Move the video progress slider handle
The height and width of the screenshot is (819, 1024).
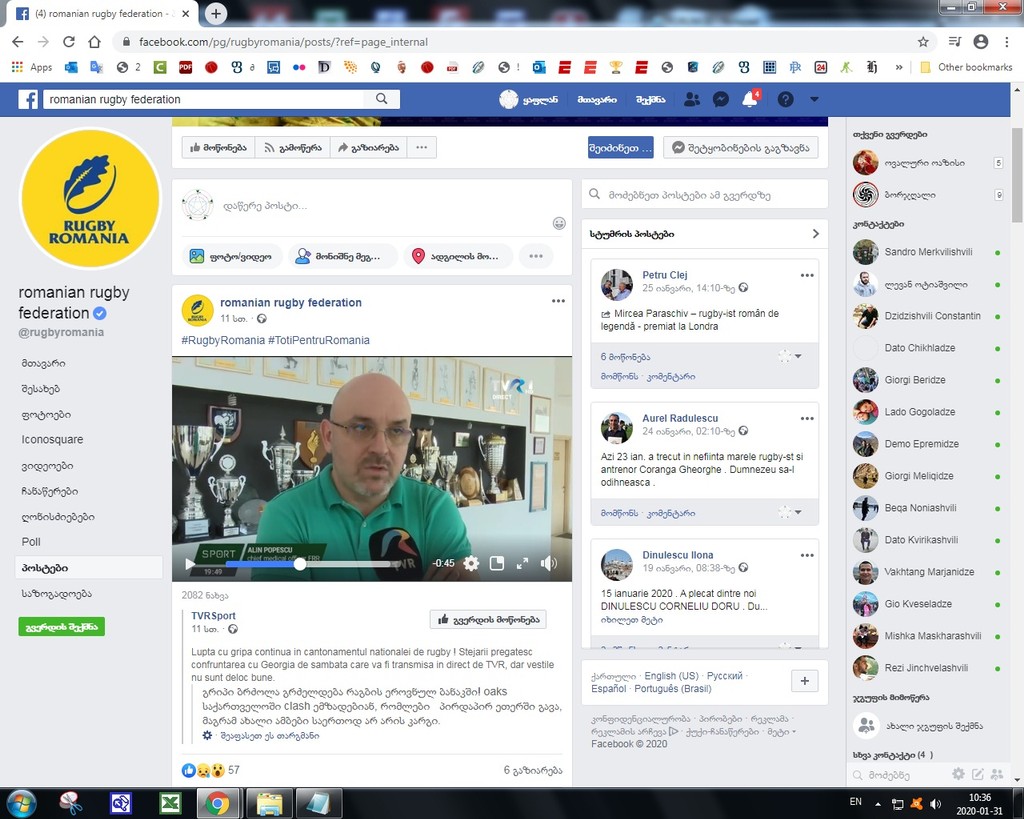(x=300, y=564)
